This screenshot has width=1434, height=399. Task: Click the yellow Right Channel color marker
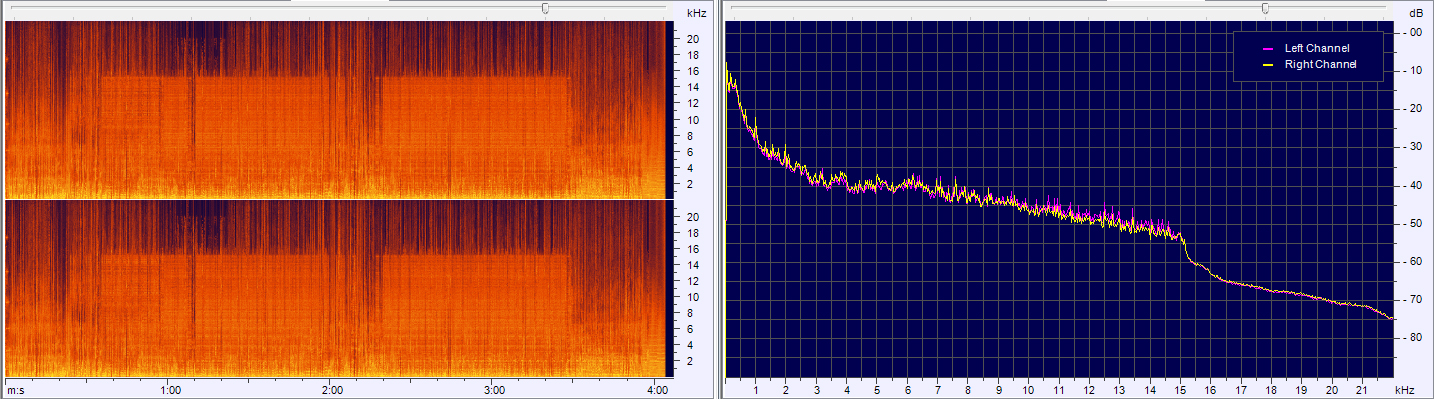pos(1267,65)
